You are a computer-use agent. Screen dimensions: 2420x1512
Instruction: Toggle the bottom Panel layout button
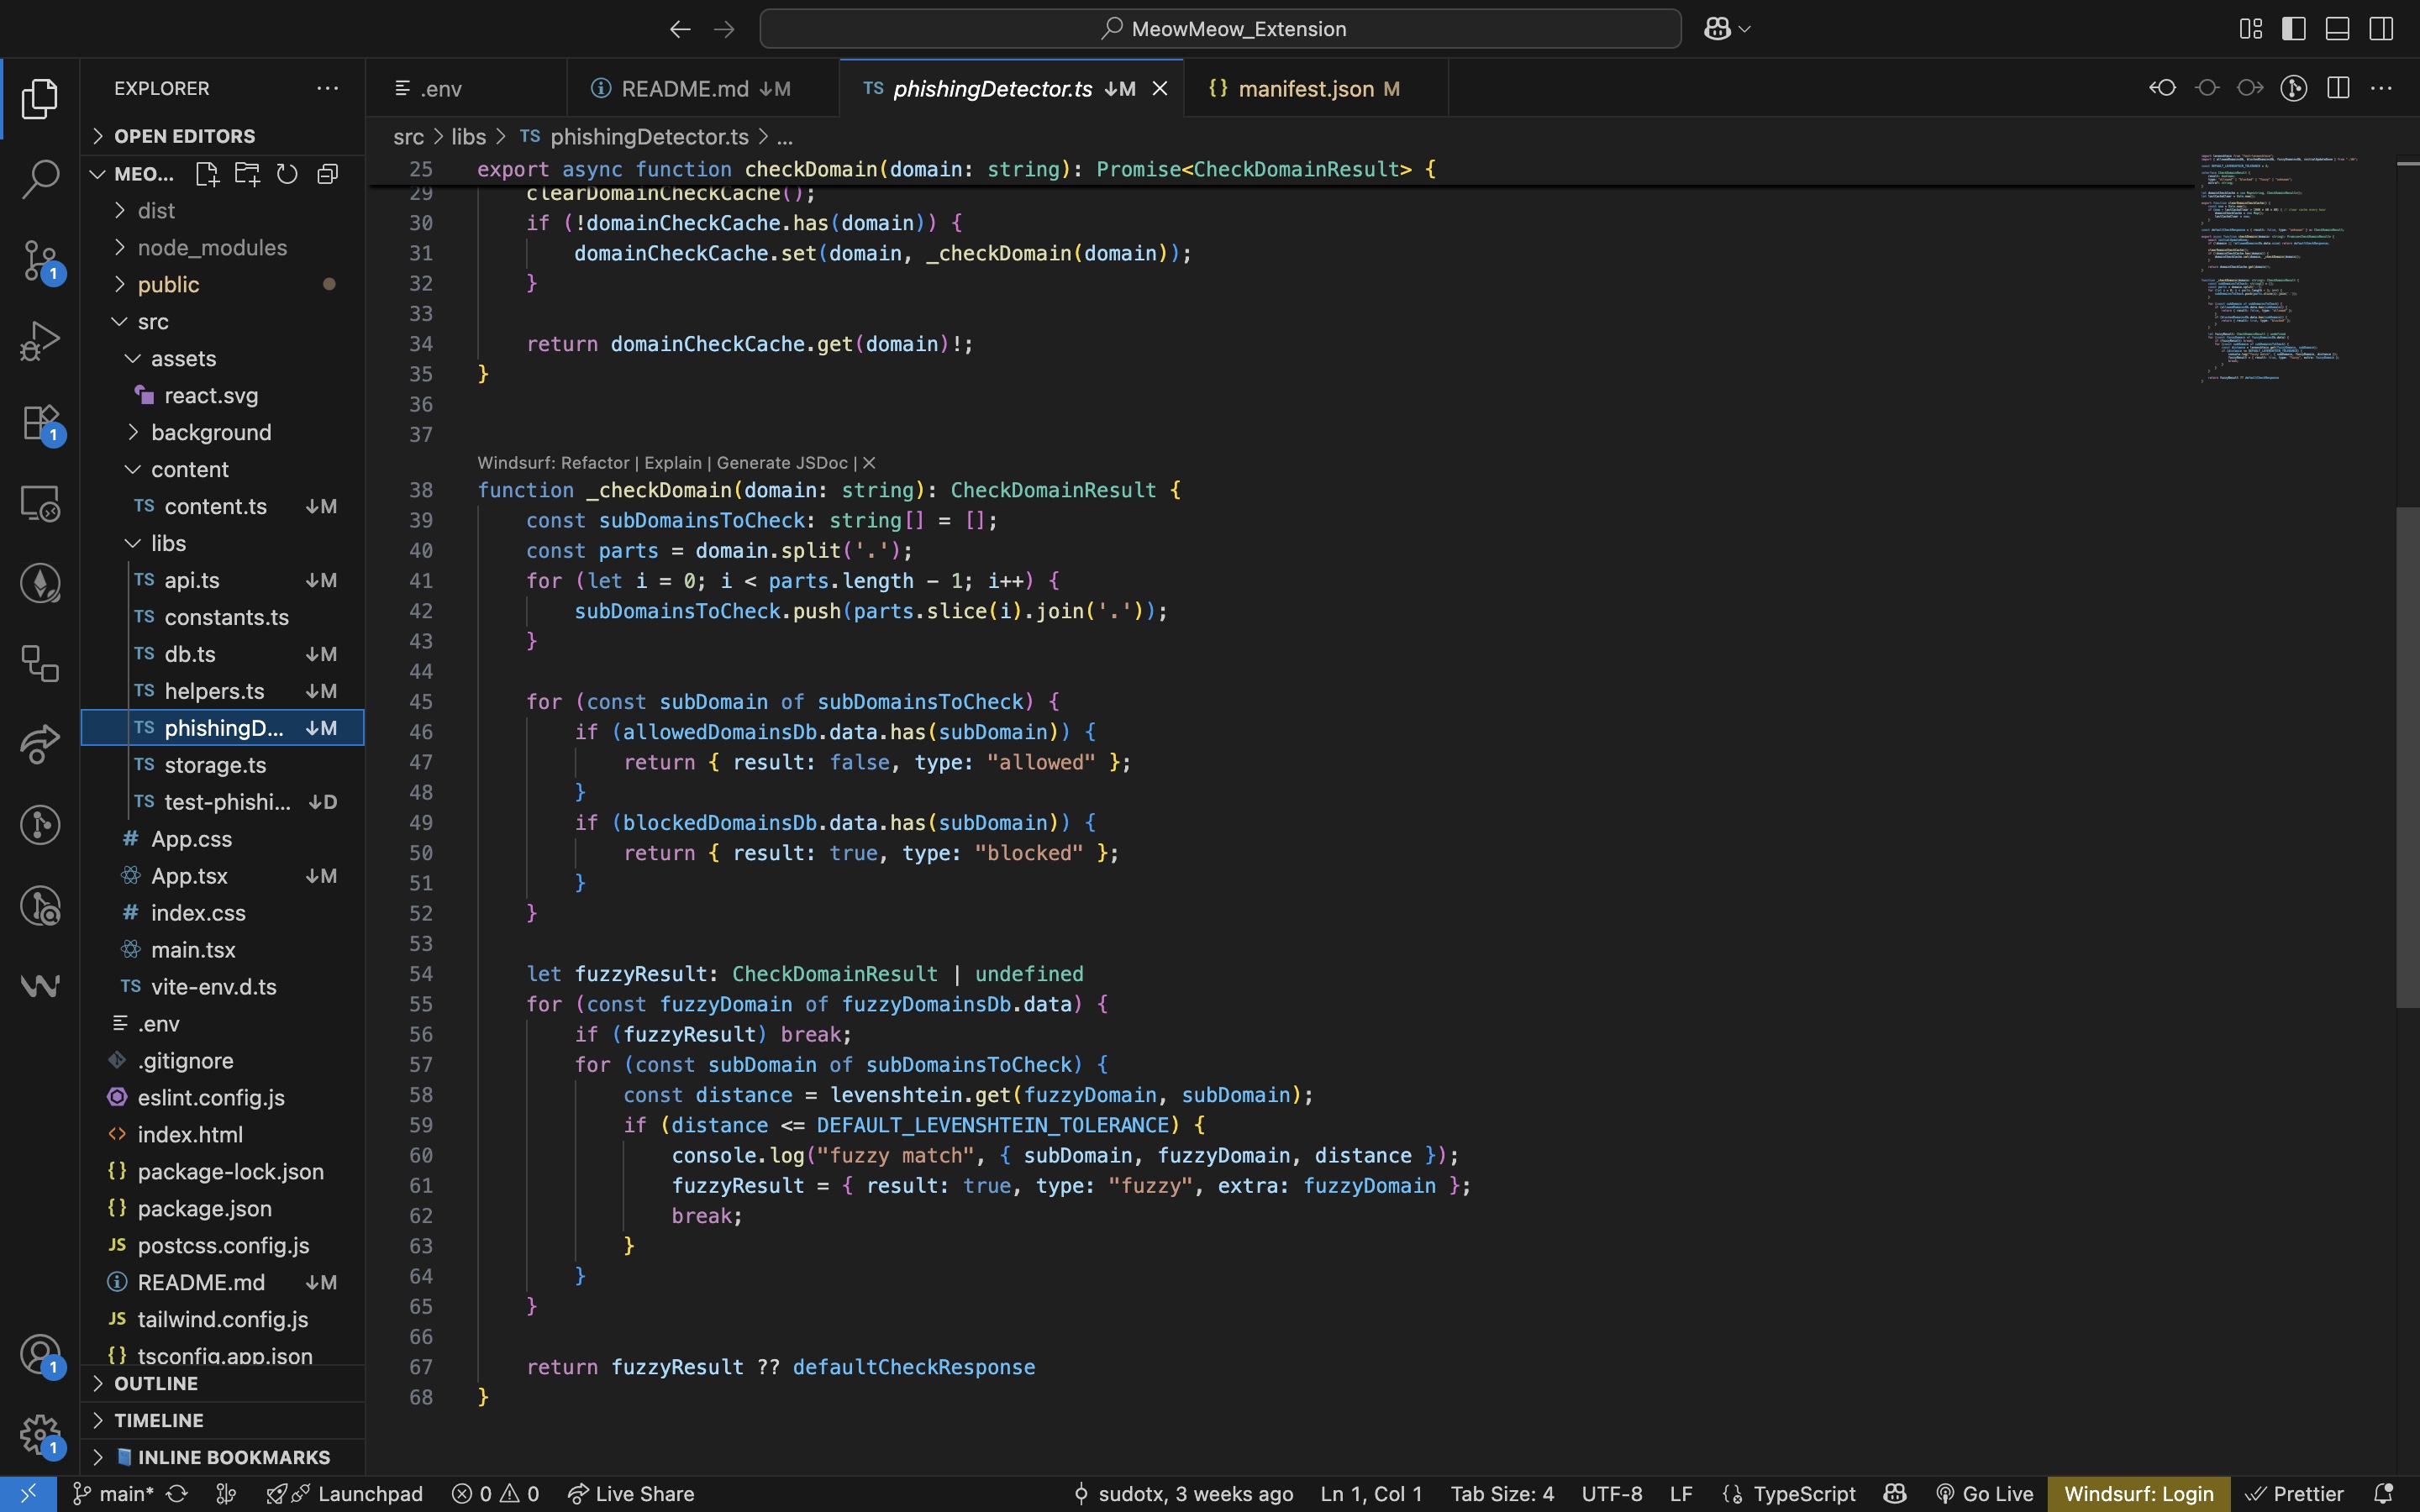point(2337,29)
